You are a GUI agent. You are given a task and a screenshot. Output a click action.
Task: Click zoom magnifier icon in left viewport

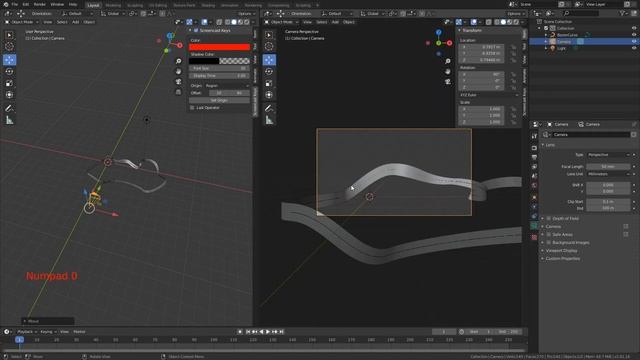(178, 61)
